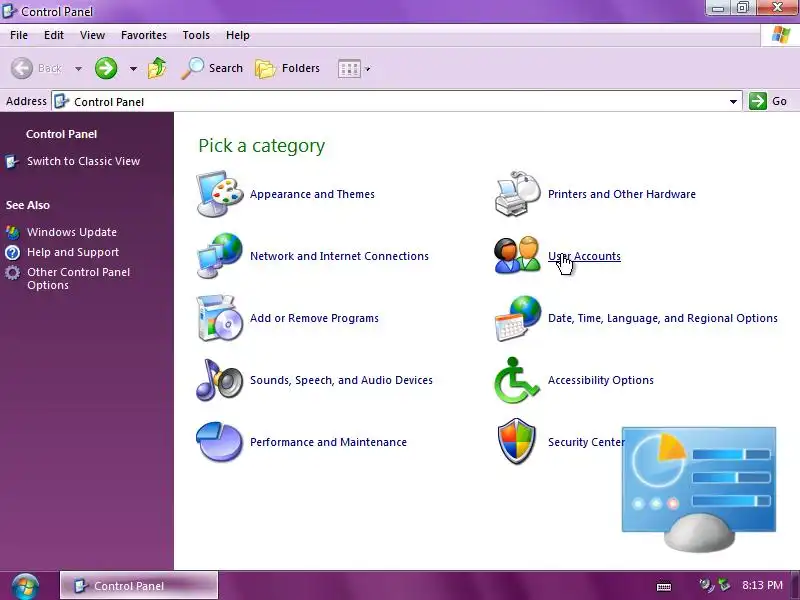This screenshot has width=800, height=600.
Task: Click Windows Update link in See Also
Action: 72,232
